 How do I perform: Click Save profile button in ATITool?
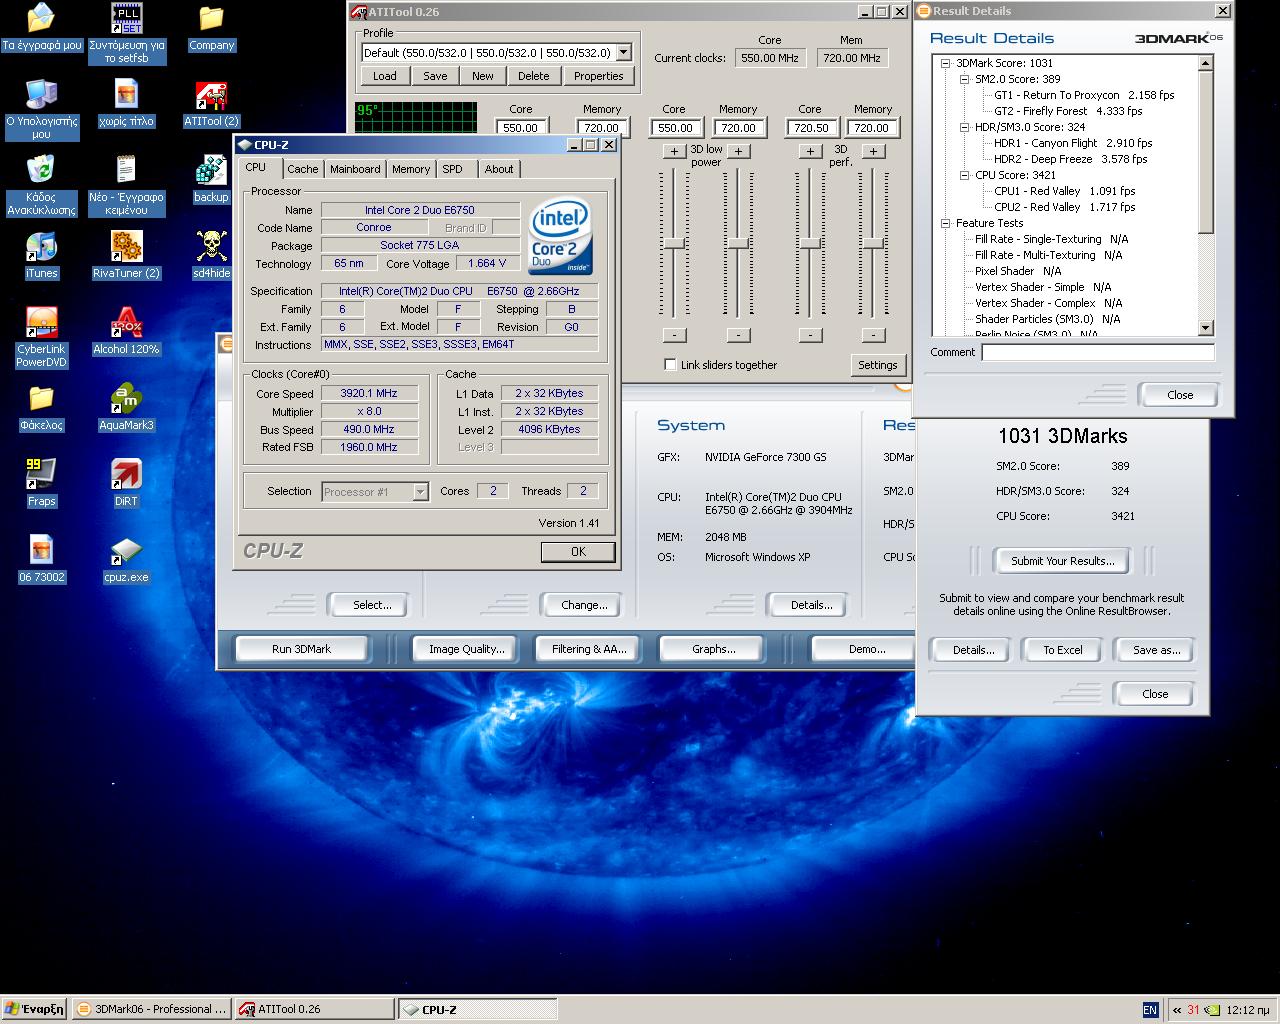(x=435, y=76)
